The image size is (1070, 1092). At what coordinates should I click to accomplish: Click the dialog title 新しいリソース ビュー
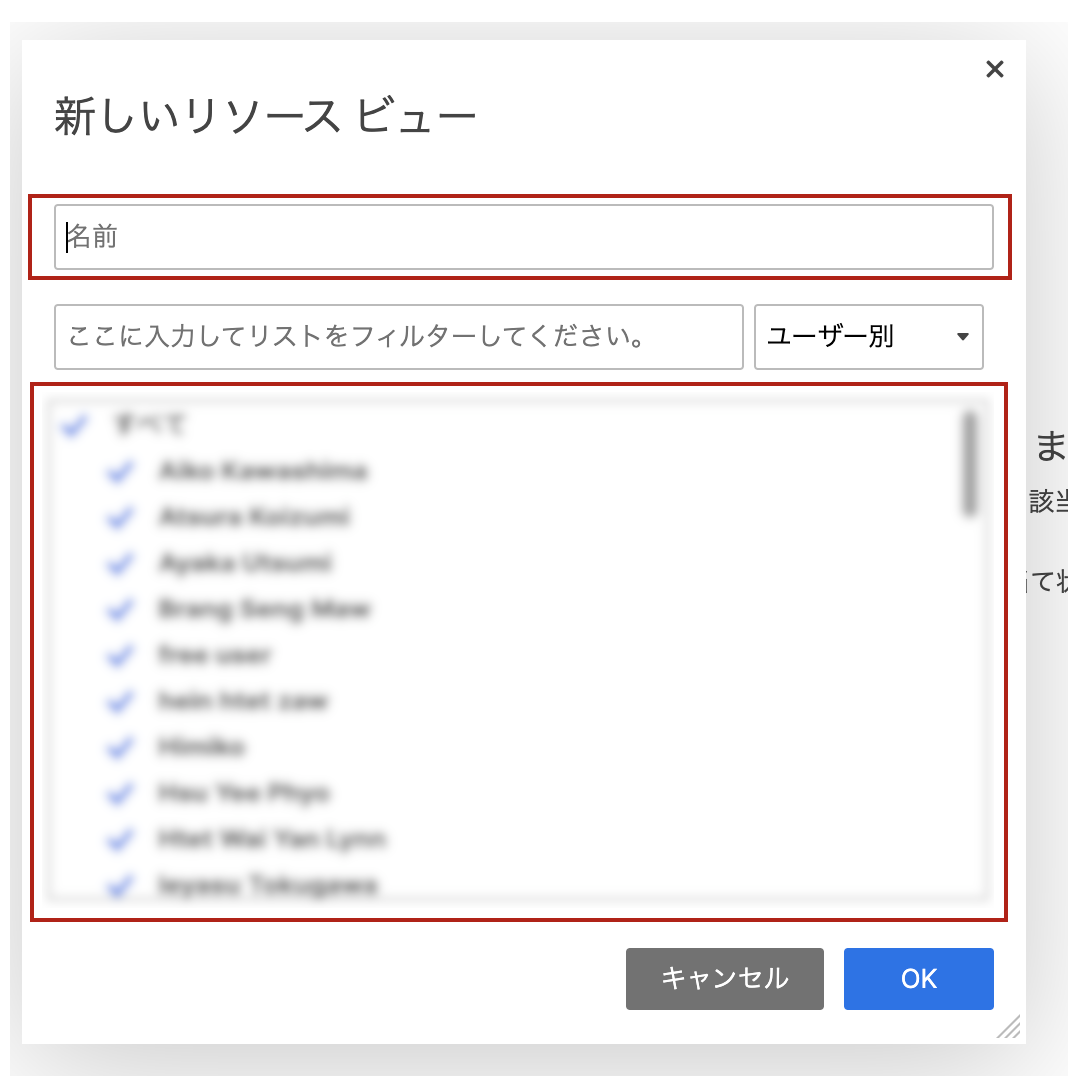[265, 116]
